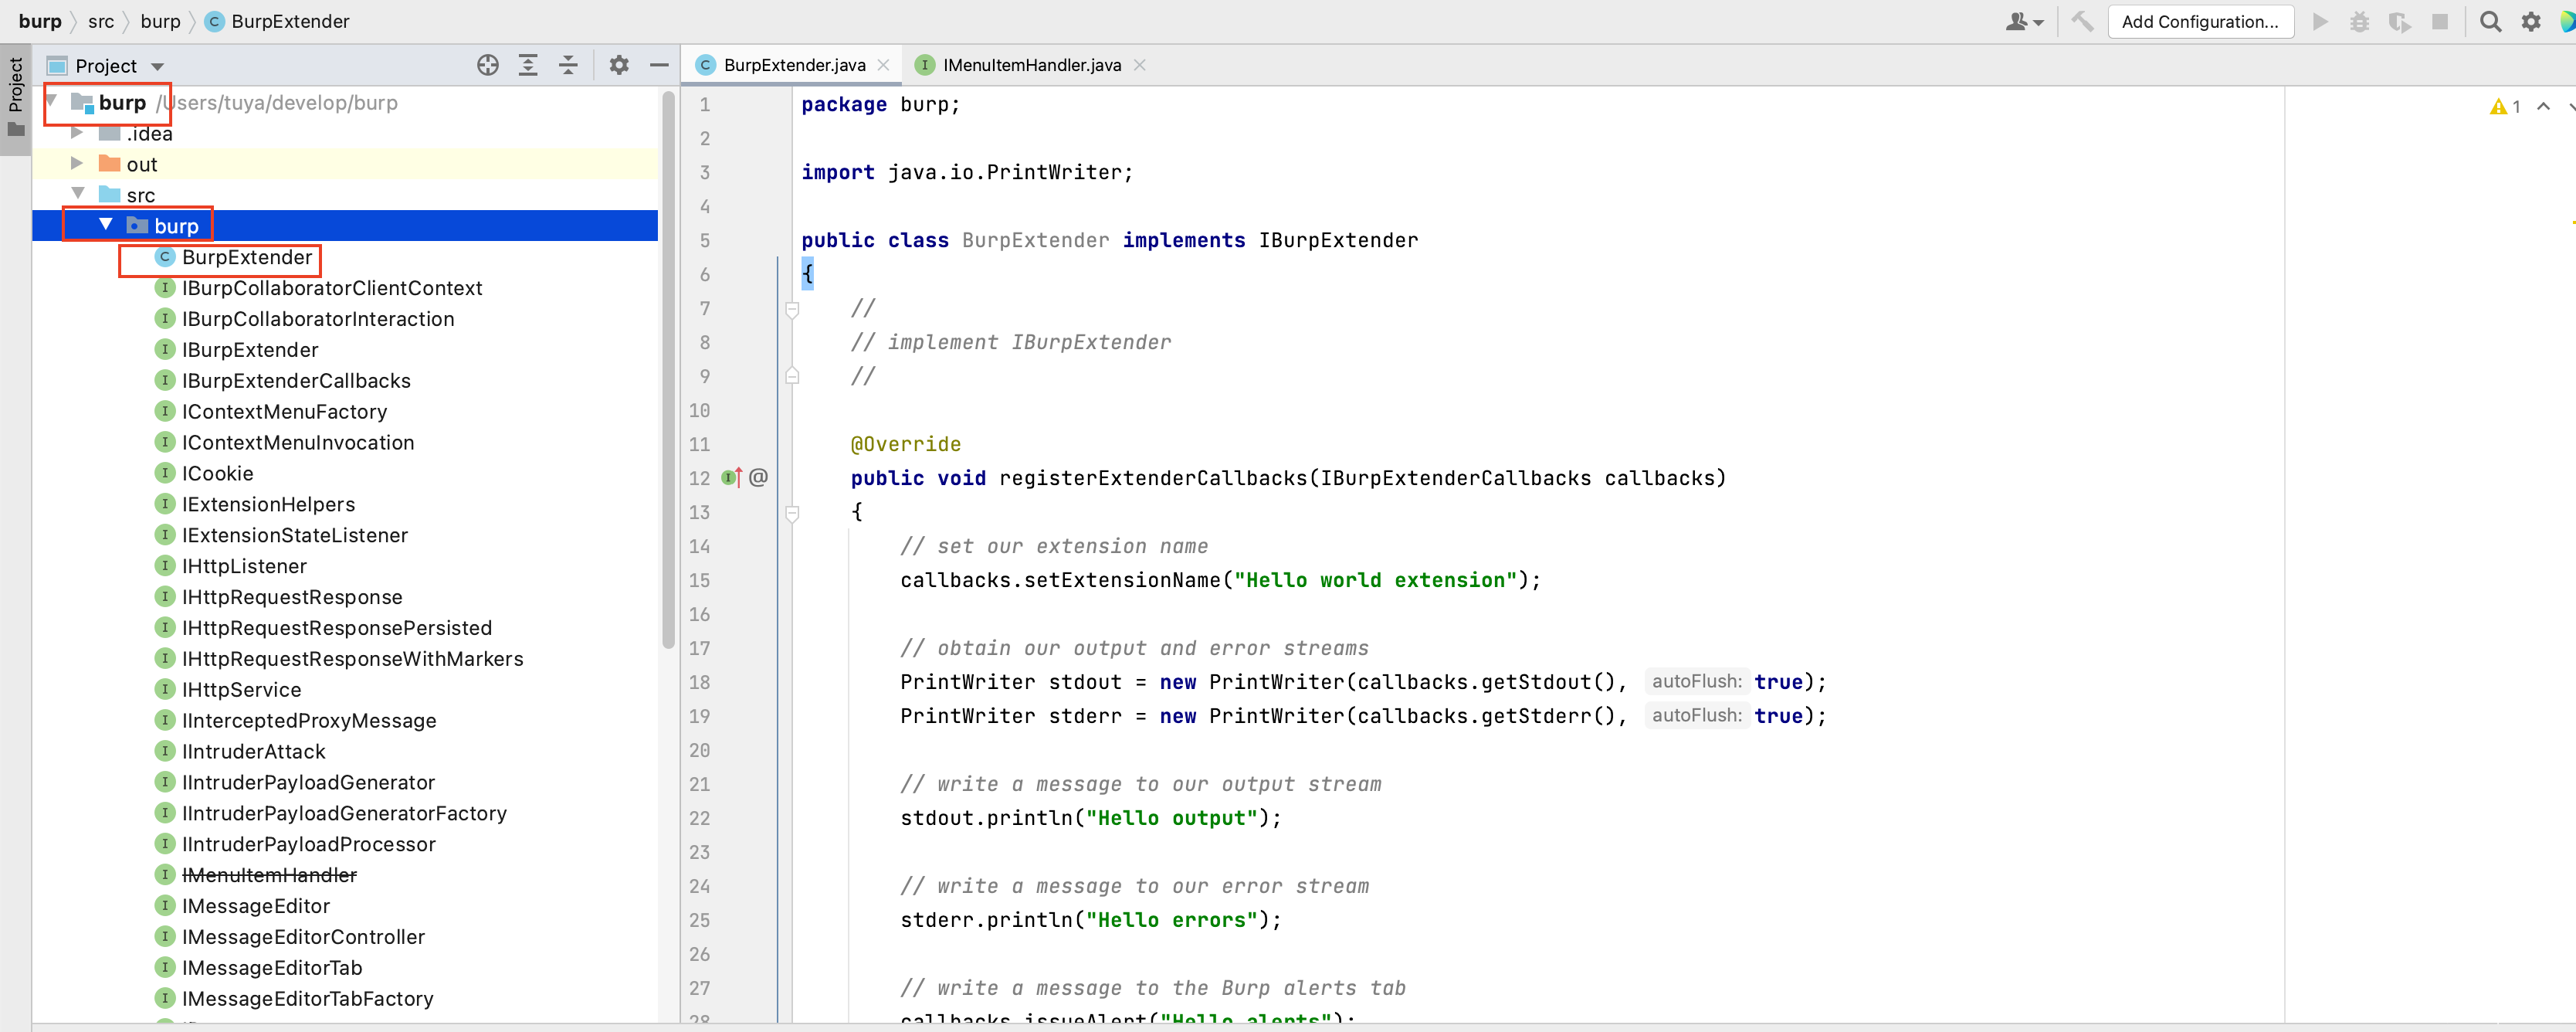
Task: Expand the out folder
Action: click(x=77, y=164)
